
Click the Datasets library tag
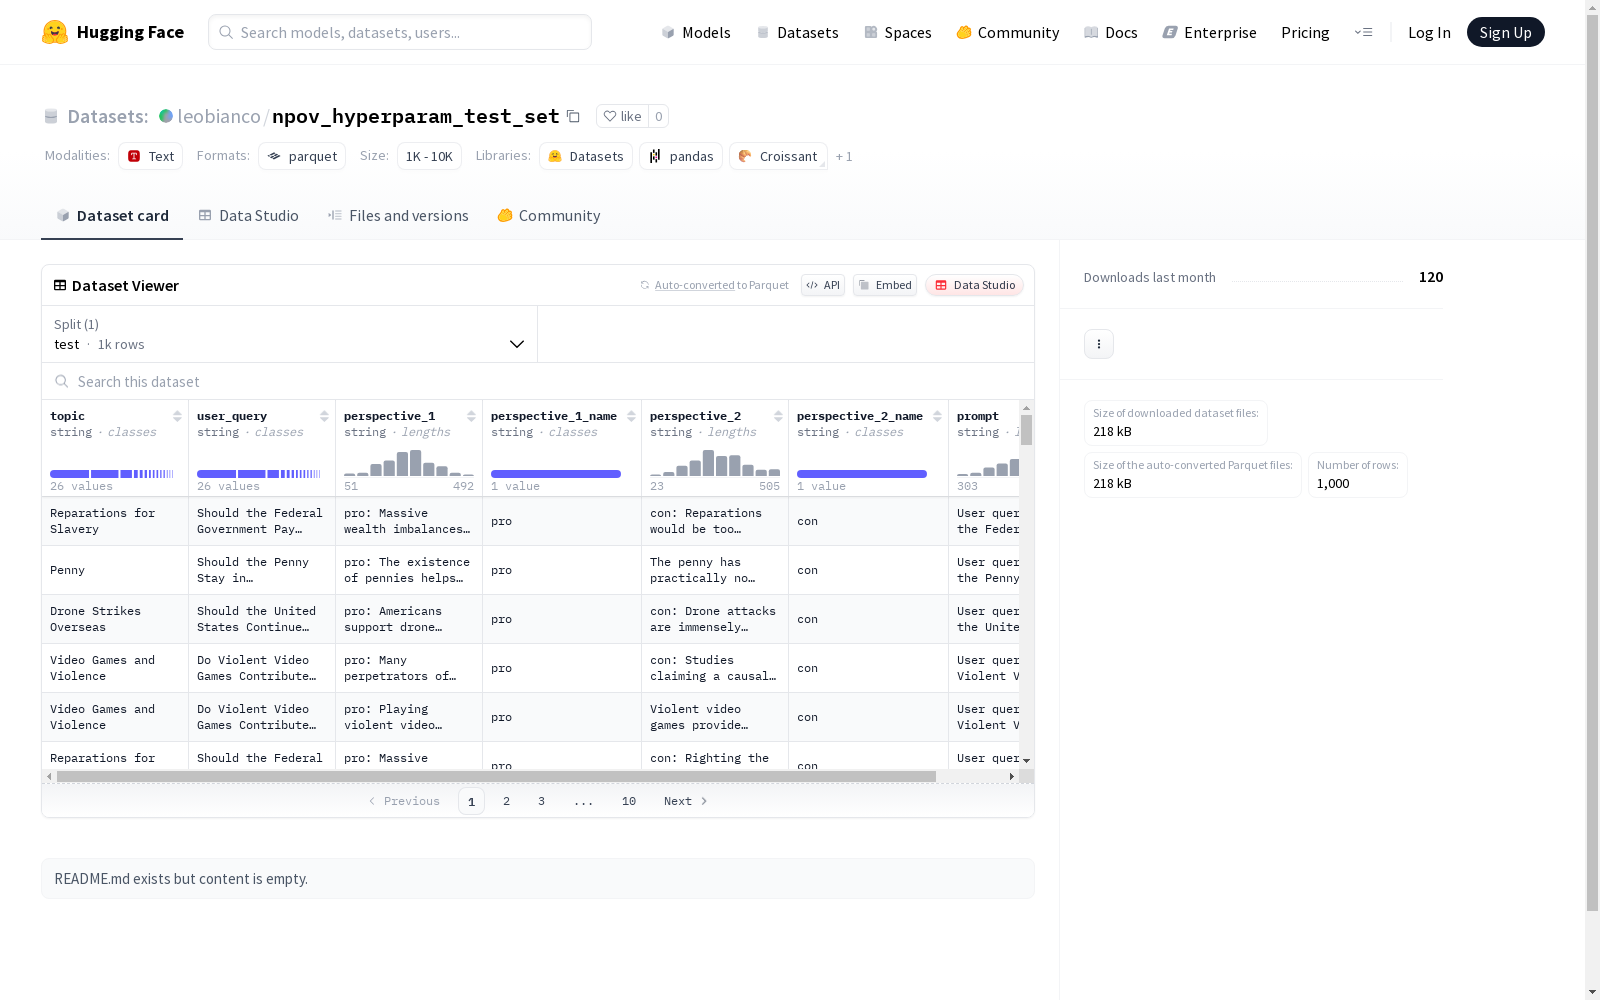586,156
